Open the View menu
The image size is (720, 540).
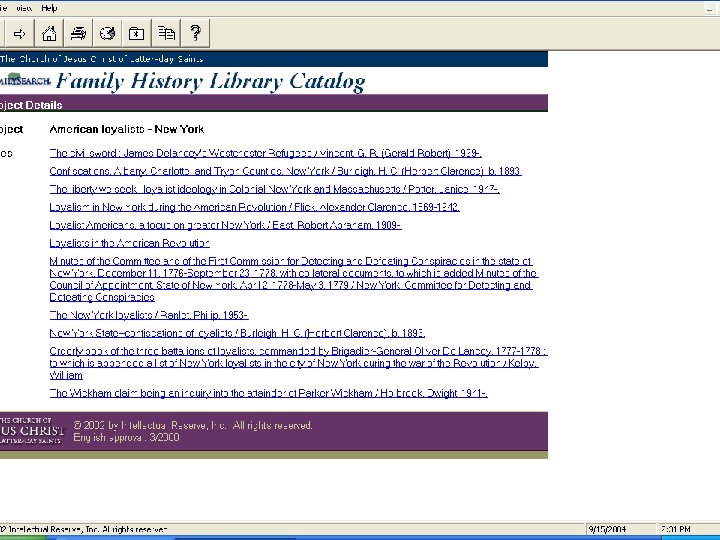tap(24, 8)
